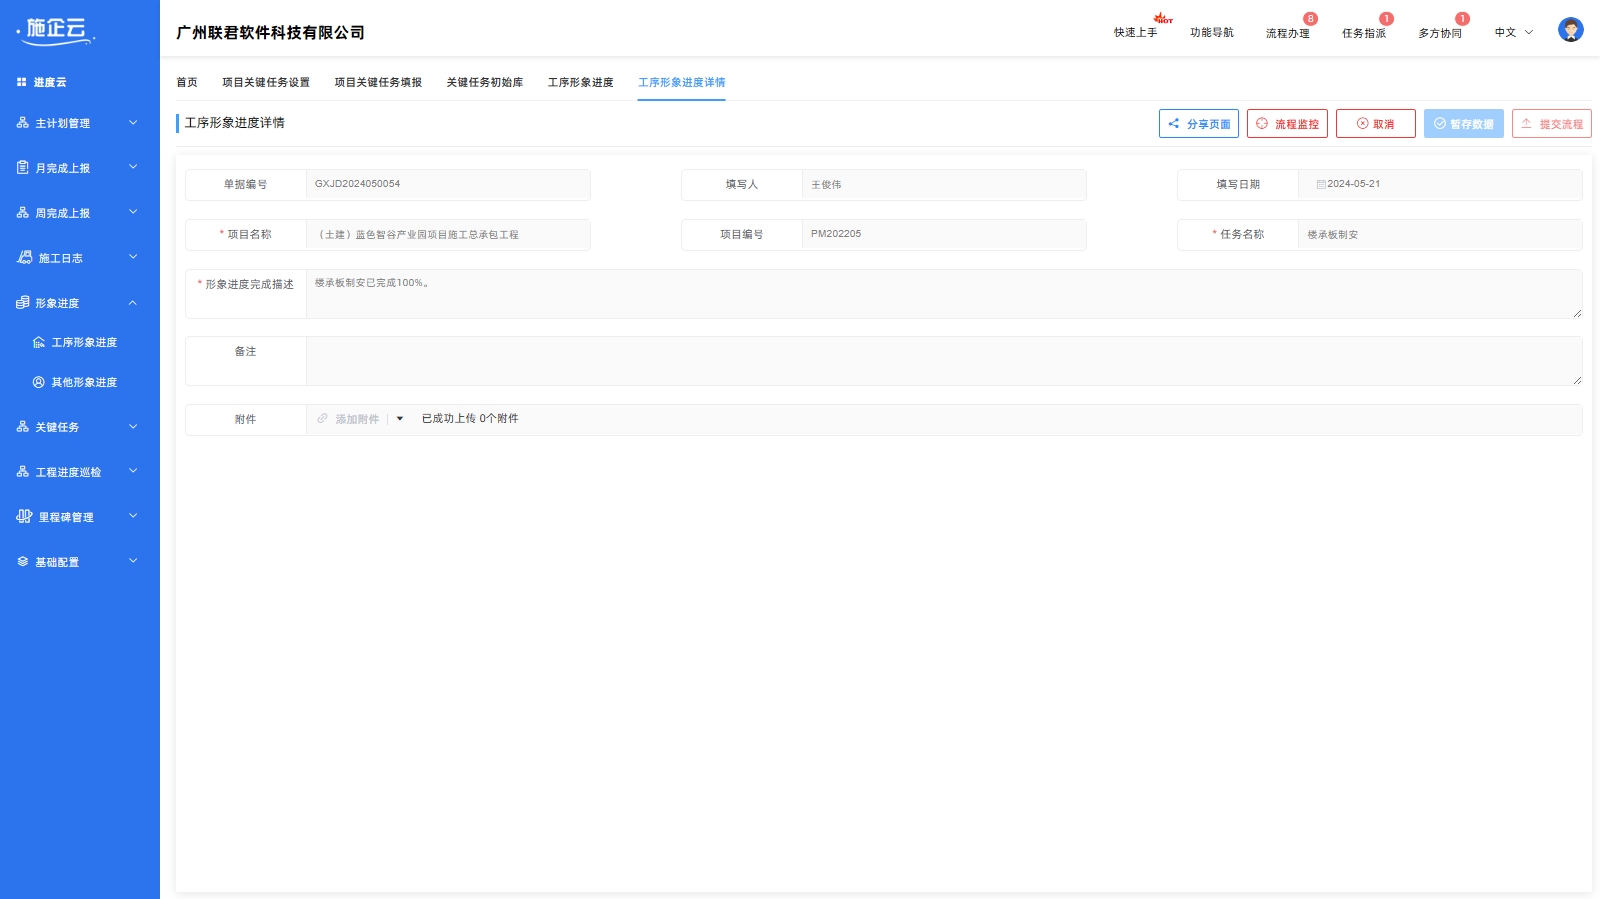Expand 月完成上报 chevron
Screen dimensions: 1600x899
coord(133,167)
